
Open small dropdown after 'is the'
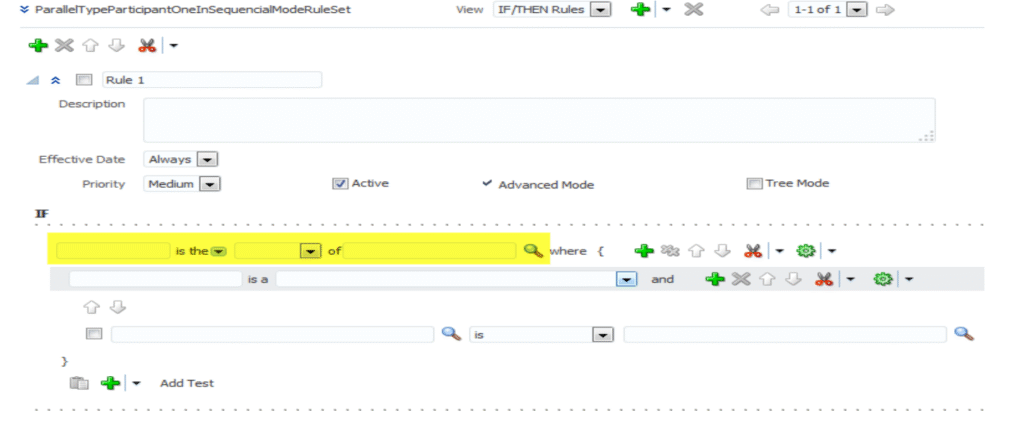pos(219,251)
